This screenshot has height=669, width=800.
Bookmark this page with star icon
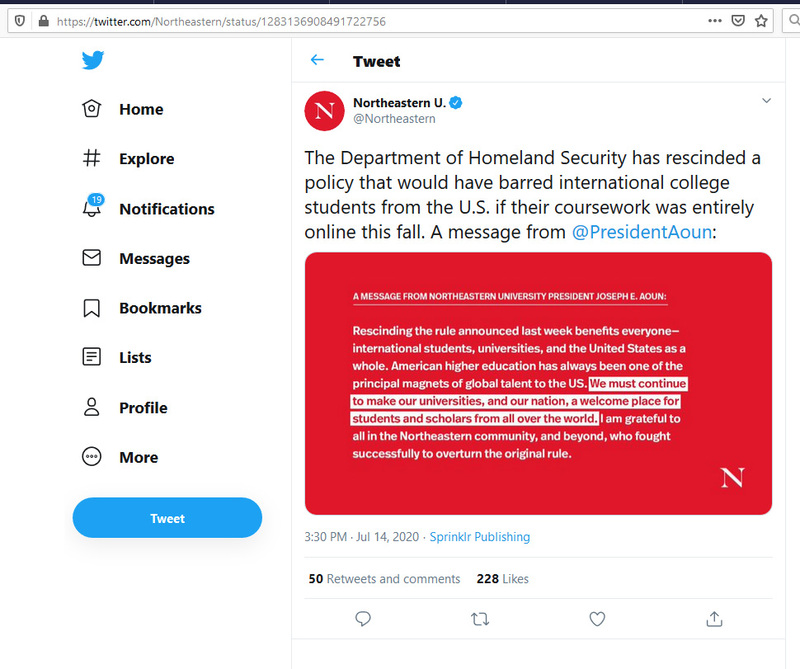(x=762, y=20)
